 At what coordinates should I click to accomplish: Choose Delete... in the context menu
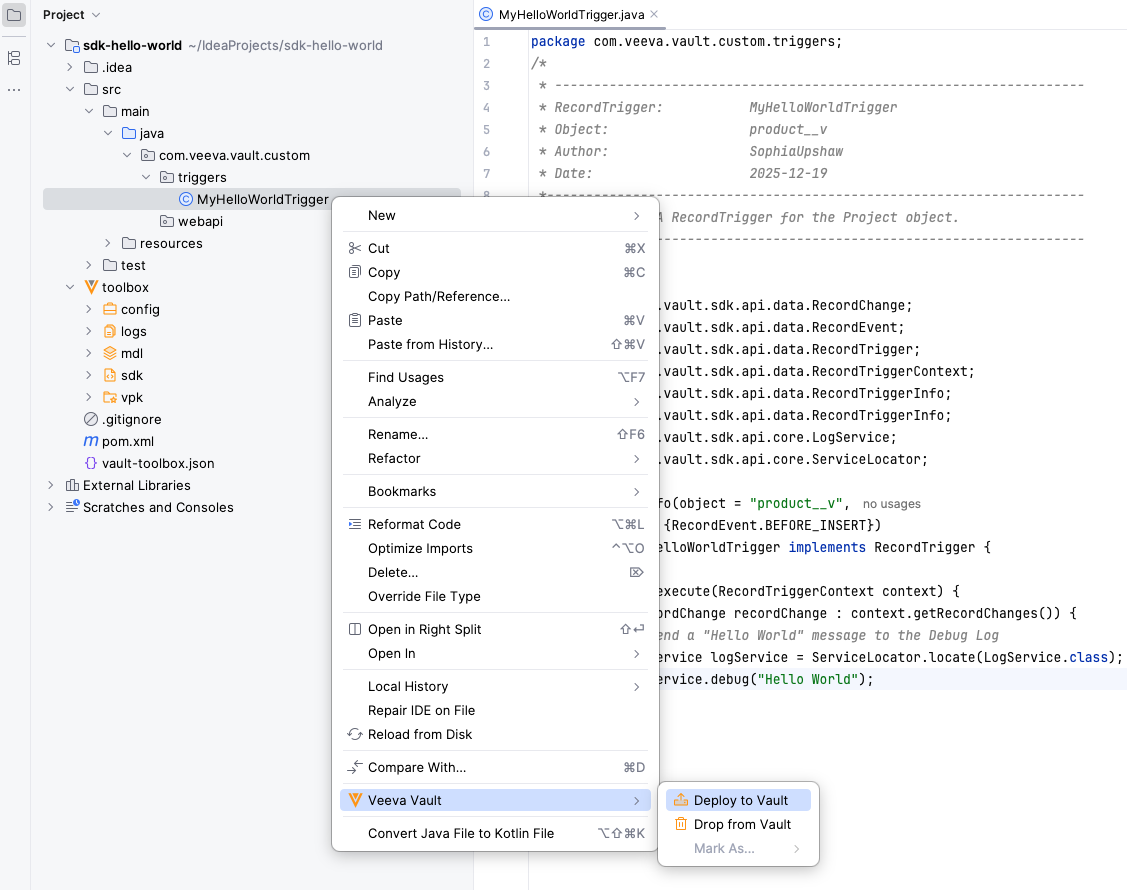495,572
